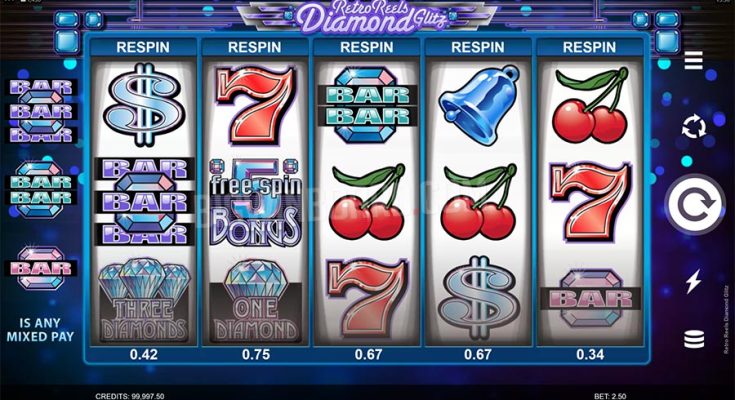Select RESPIN above the third reel
This screenshot has height=400, width=735.
click(x=367, y=47)
